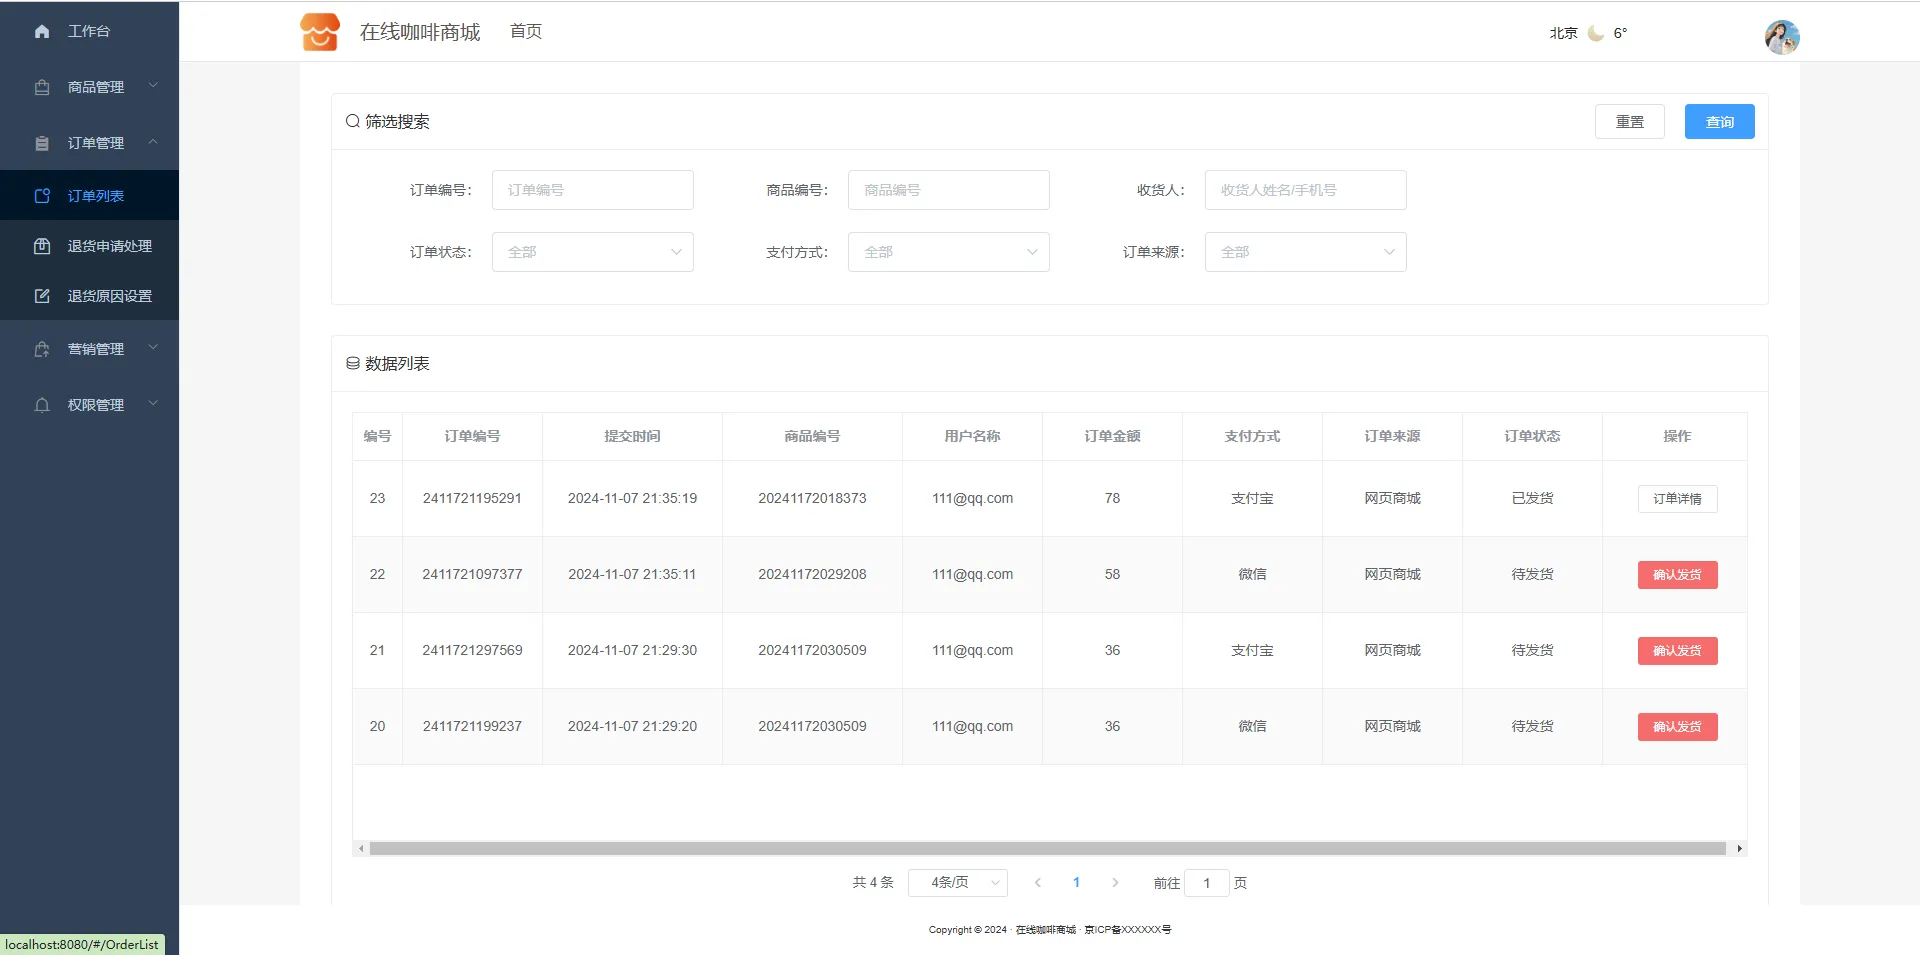
Task: Collapse the 订单管理 sidebar menu
Action: click(96, 143)
